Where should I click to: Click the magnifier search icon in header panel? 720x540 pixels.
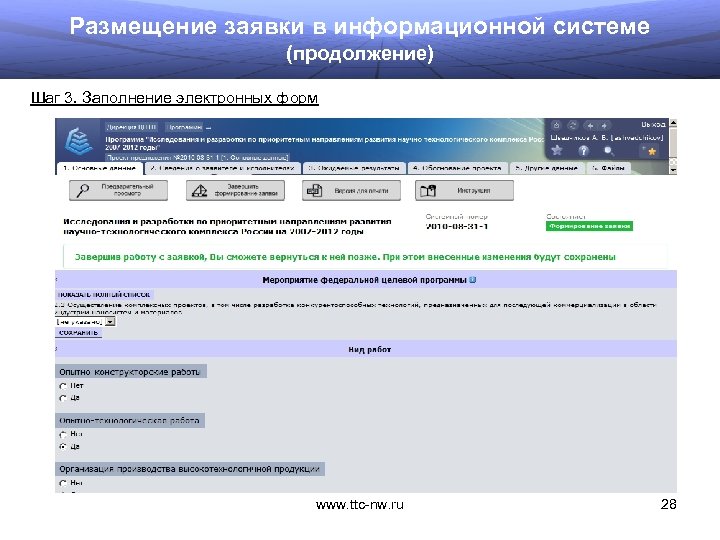coord(608,150)
